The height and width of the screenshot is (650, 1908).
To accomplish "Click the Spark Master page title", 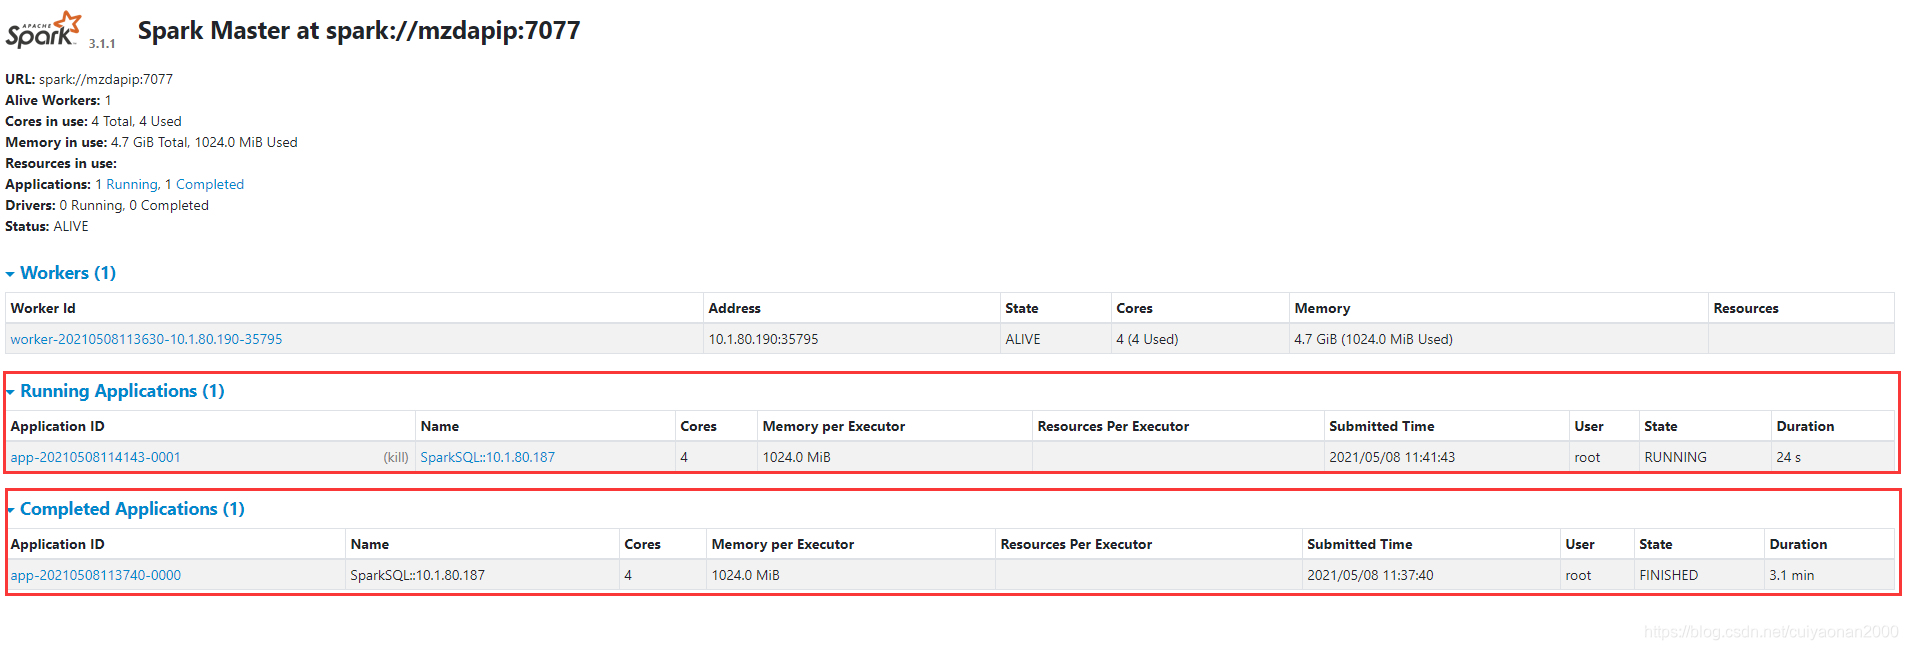I will pos(359,31).
